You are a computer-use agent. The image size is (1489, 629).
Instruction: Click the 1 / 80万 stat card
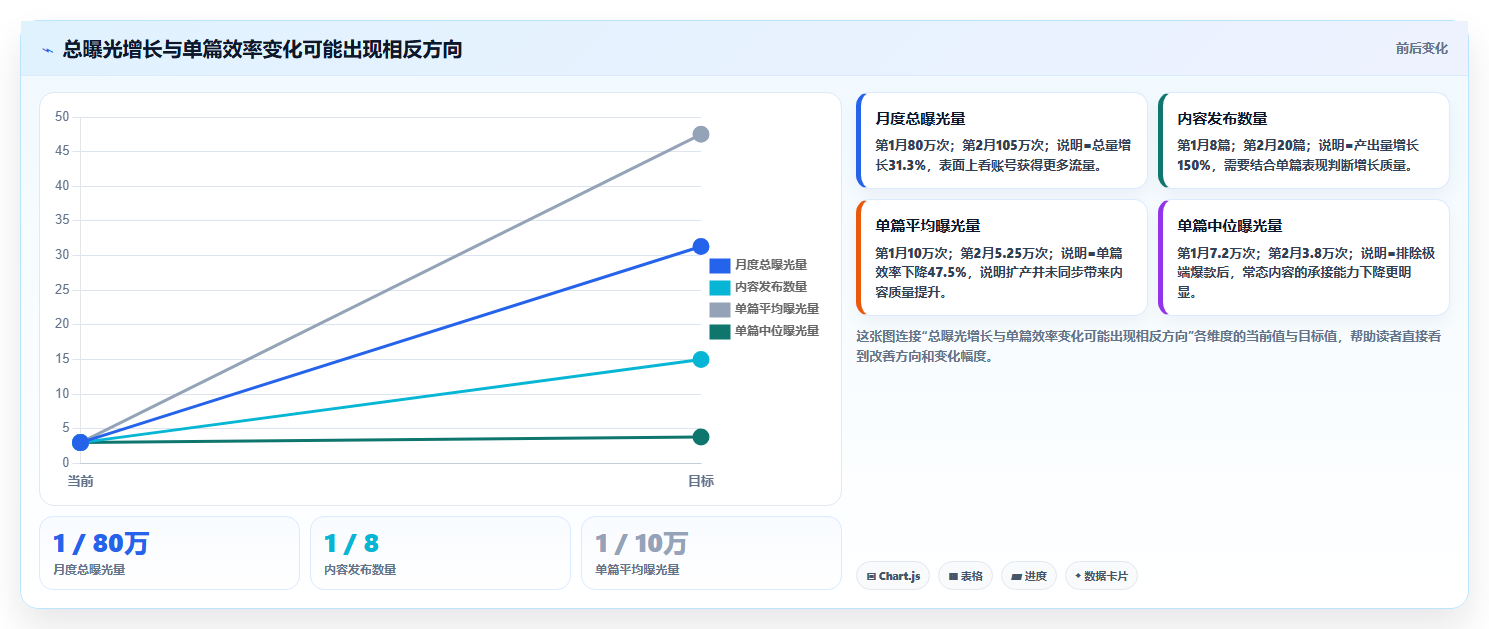(169, 553)
